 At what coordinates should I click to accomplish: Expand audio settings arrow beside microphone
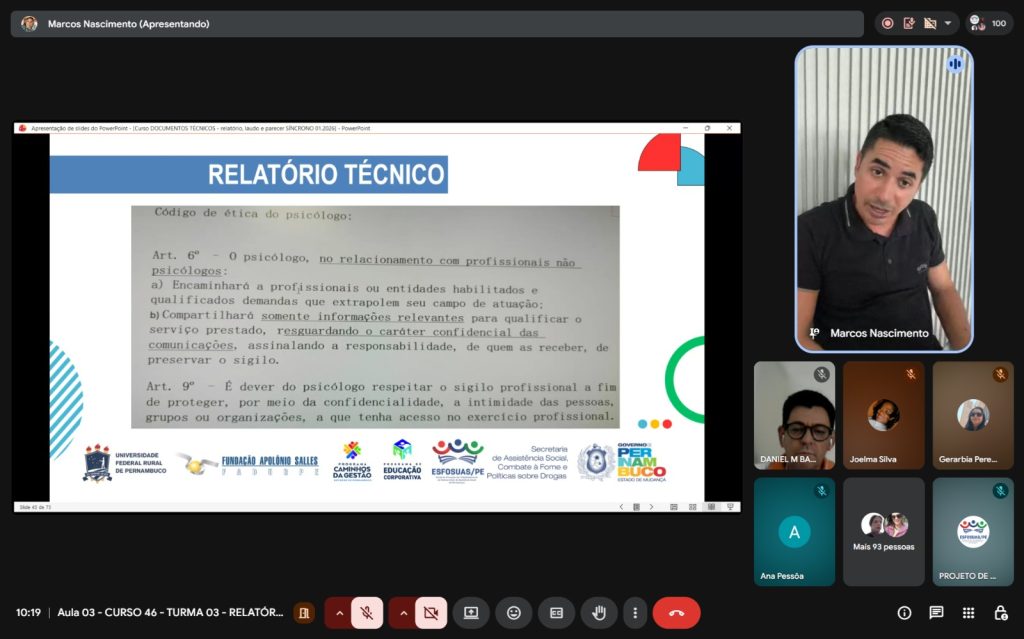[339, 613]
